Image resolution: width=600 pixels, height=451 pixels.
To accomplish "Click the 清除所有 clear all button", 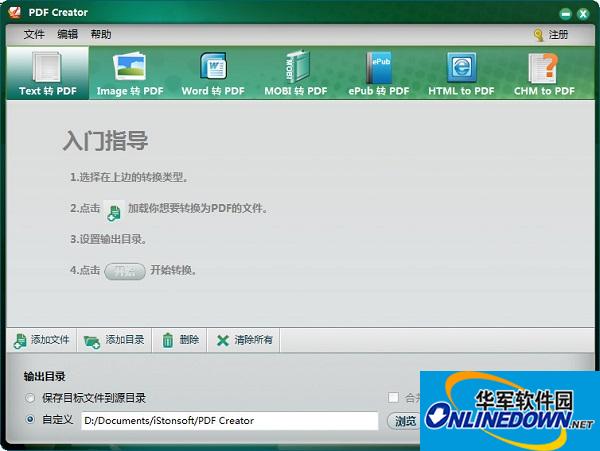I will click(244, 340).
